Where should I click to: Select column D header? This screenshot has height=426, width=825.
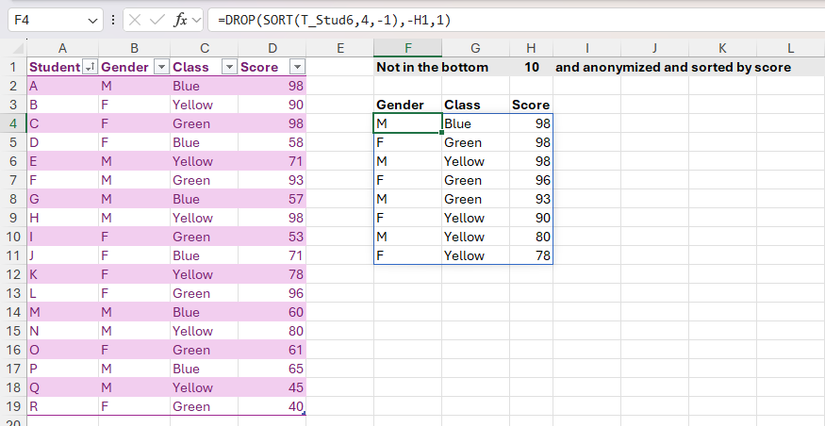pyautogui.click(x=273, y=48)
